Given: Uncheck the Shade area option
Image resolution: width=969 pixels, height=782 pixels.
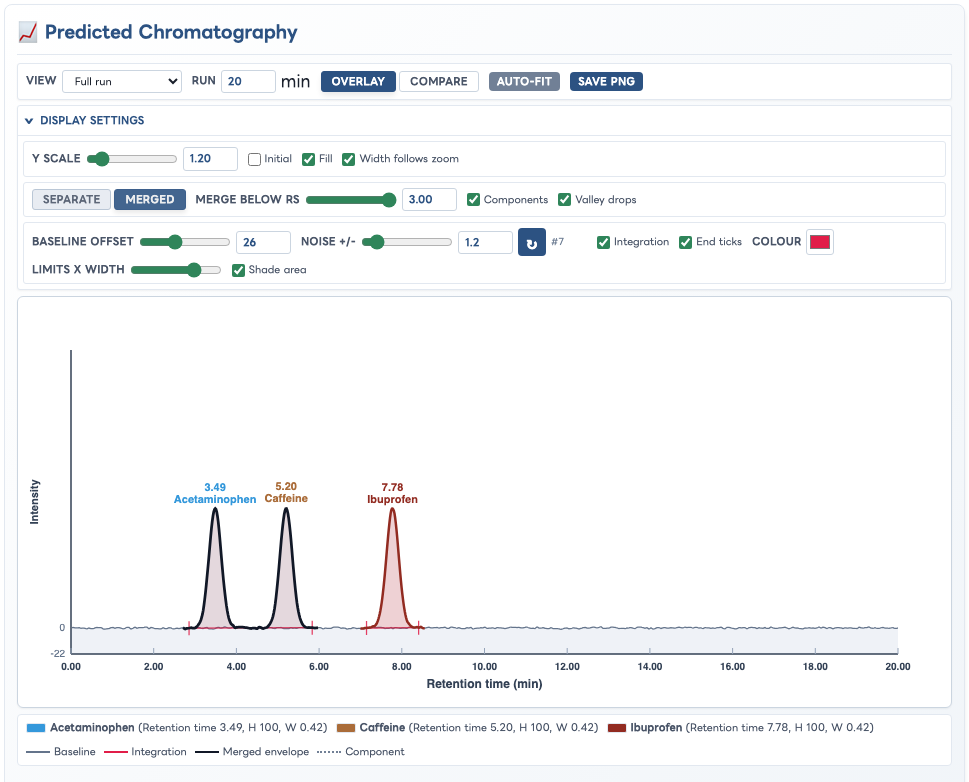Looking at the screenshot, I should click(x=239, y=270).
